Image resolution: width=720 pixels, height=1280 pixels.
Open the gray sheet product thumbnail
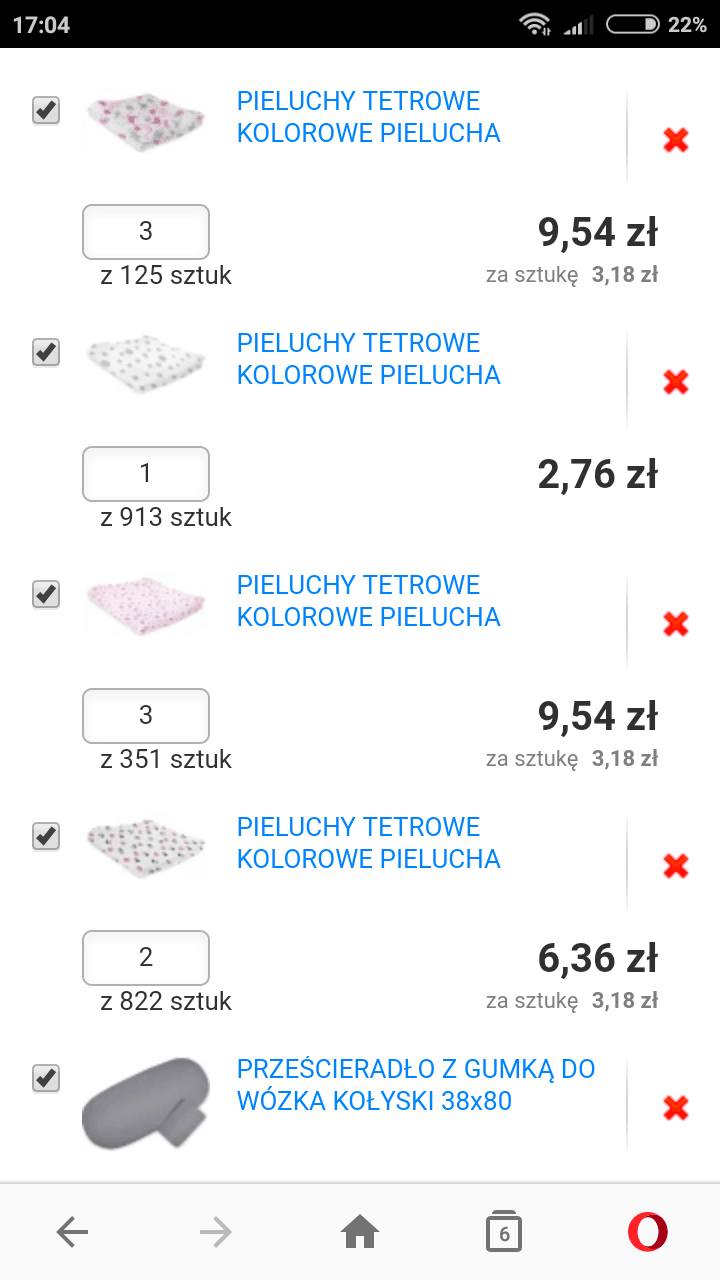(x=145, y=1104)
